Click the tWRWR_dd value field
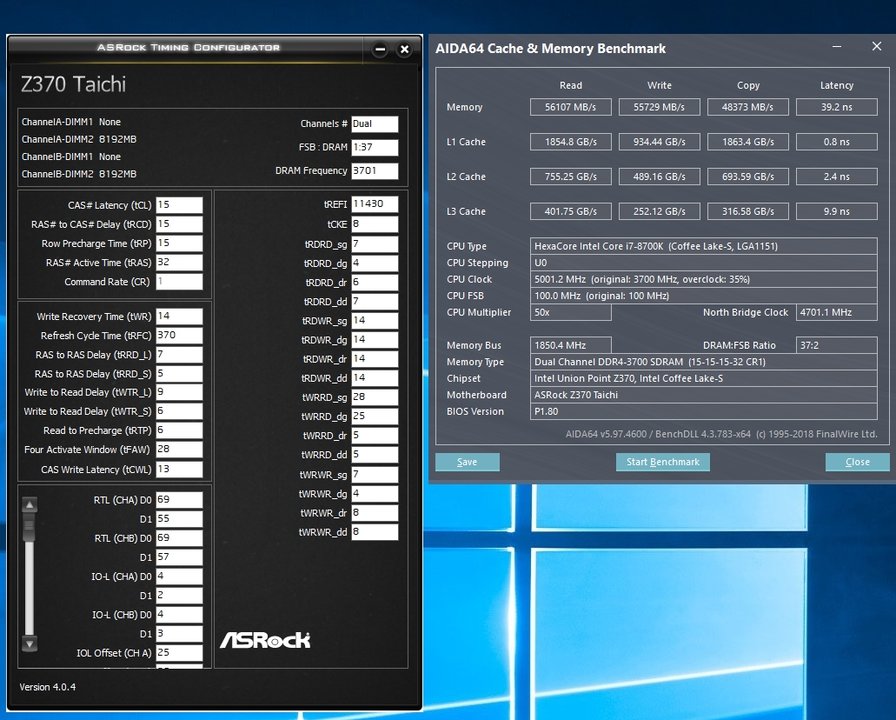 (x=375, y=532)
